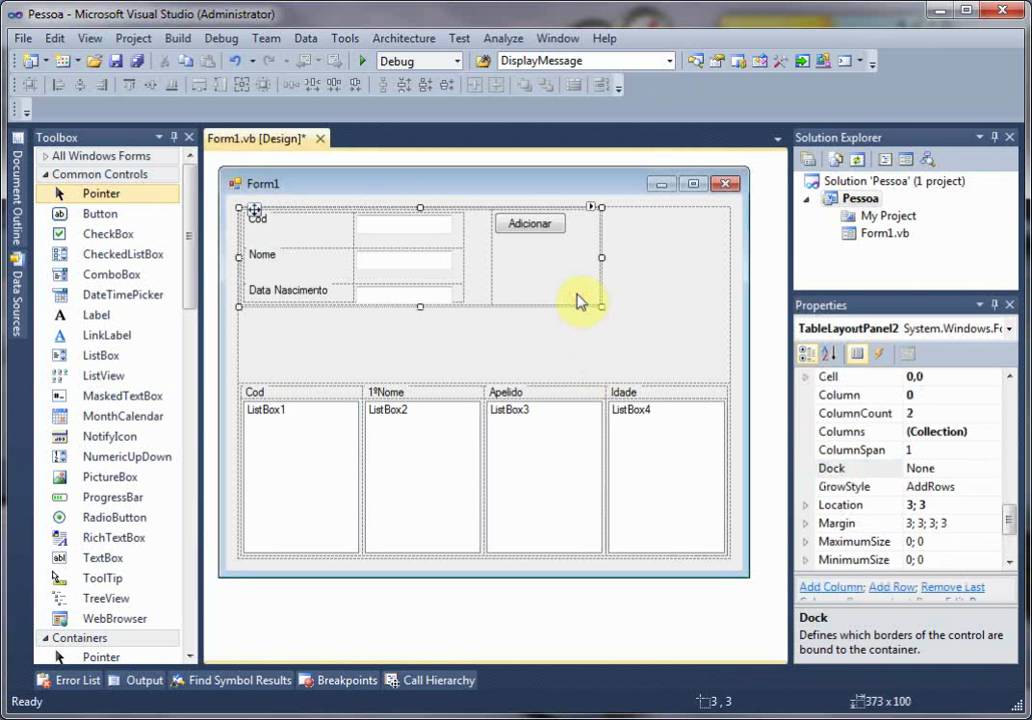
Task: Click the Add Column link
Action: pyautogui.click(x=831, y=587)
